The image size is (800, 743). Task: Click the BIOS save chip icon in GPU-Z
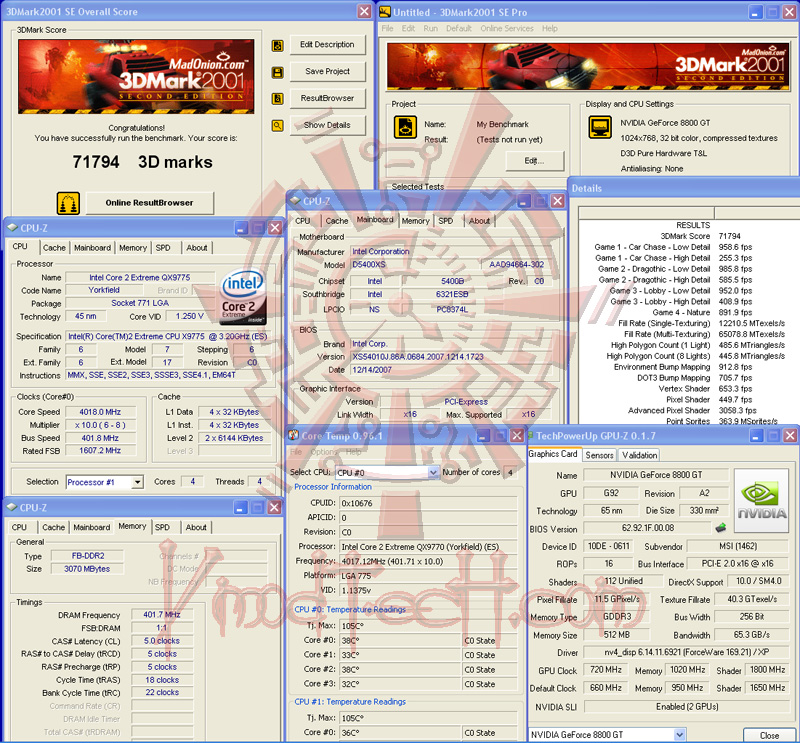point(721,528)
